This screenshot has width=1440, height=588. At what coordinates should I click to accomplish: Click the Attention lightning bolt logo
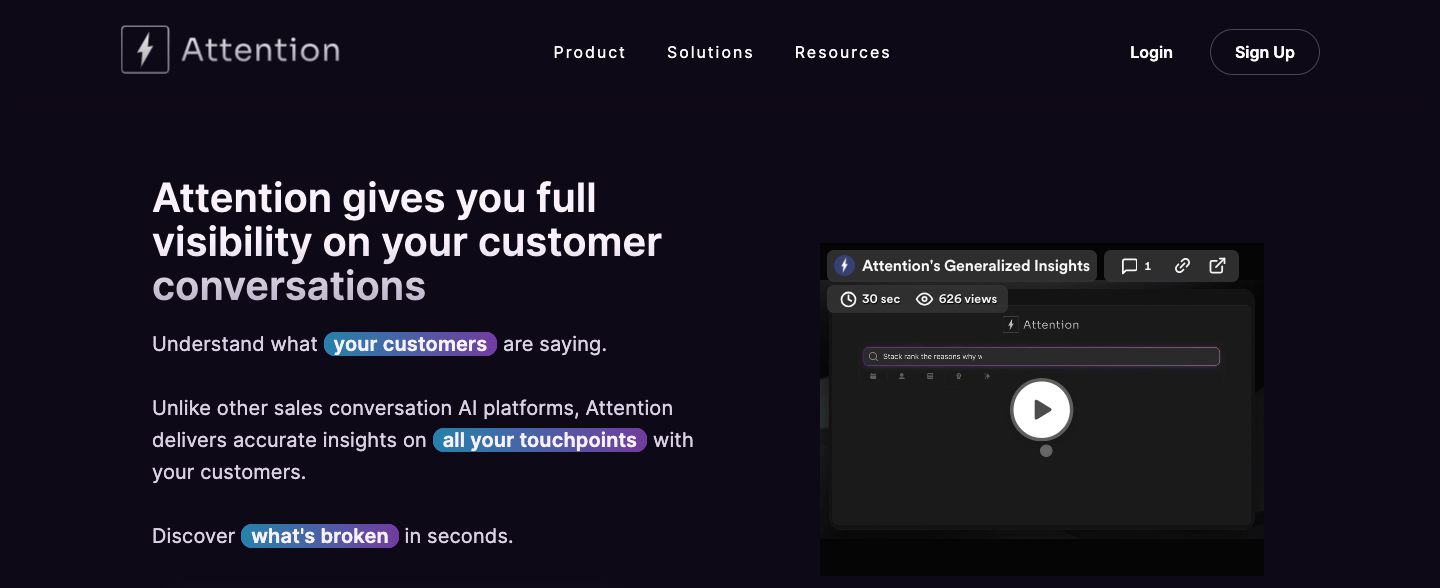(145, 50)
